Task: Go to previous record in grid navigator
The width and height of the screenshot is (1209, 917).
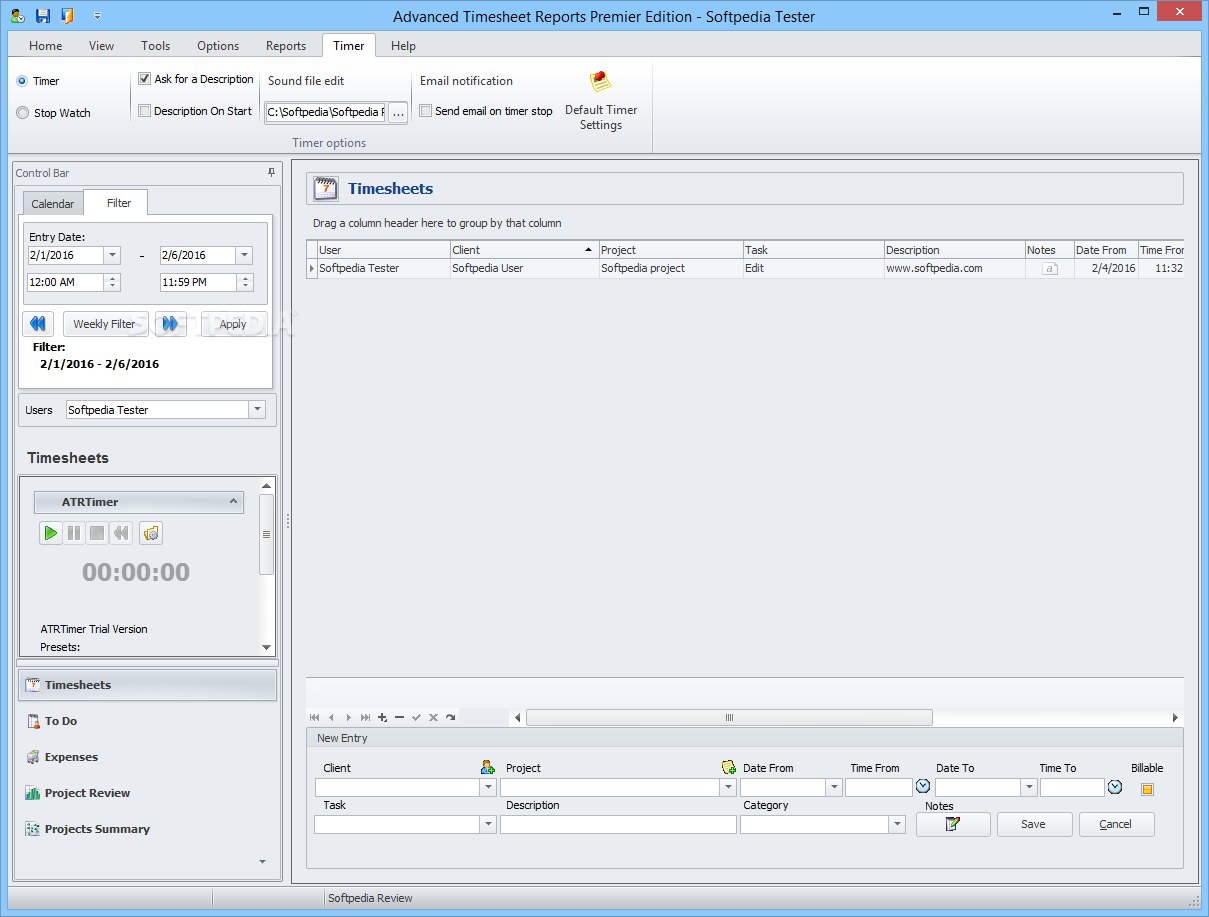Action: [x=331, y=718]
